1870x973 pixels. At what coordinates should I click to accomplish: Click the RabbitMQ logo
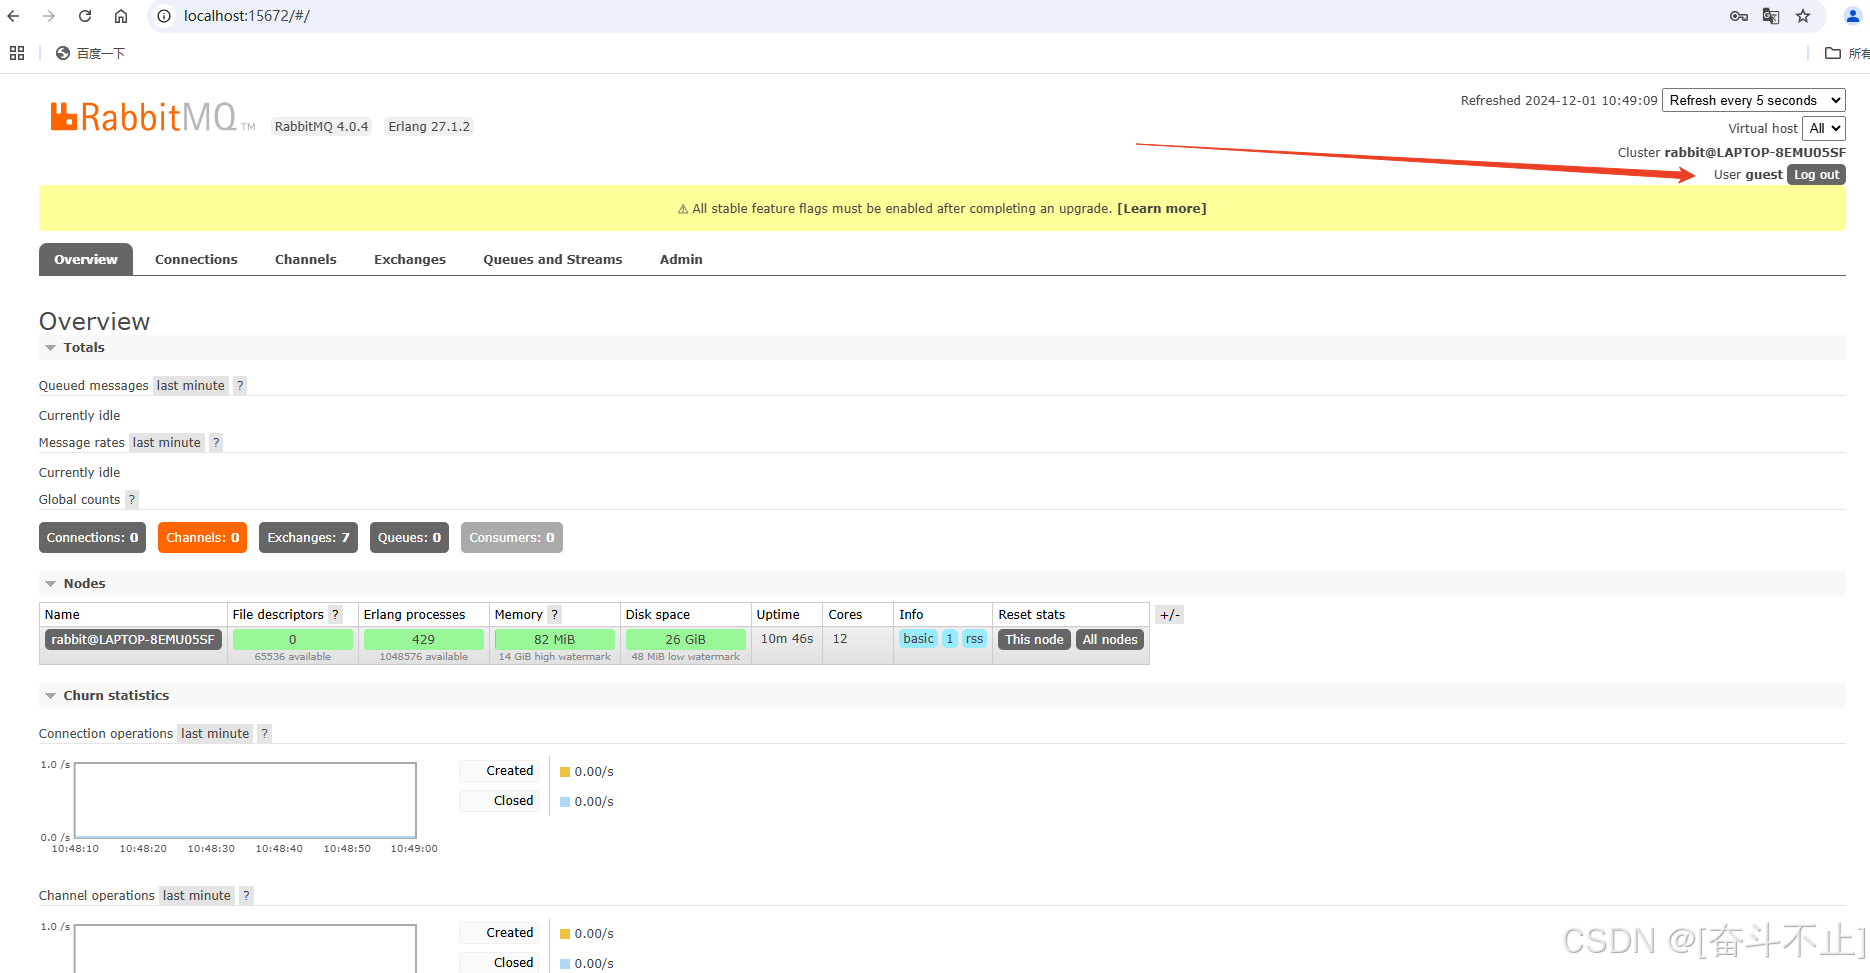click(x=152, y=117)
